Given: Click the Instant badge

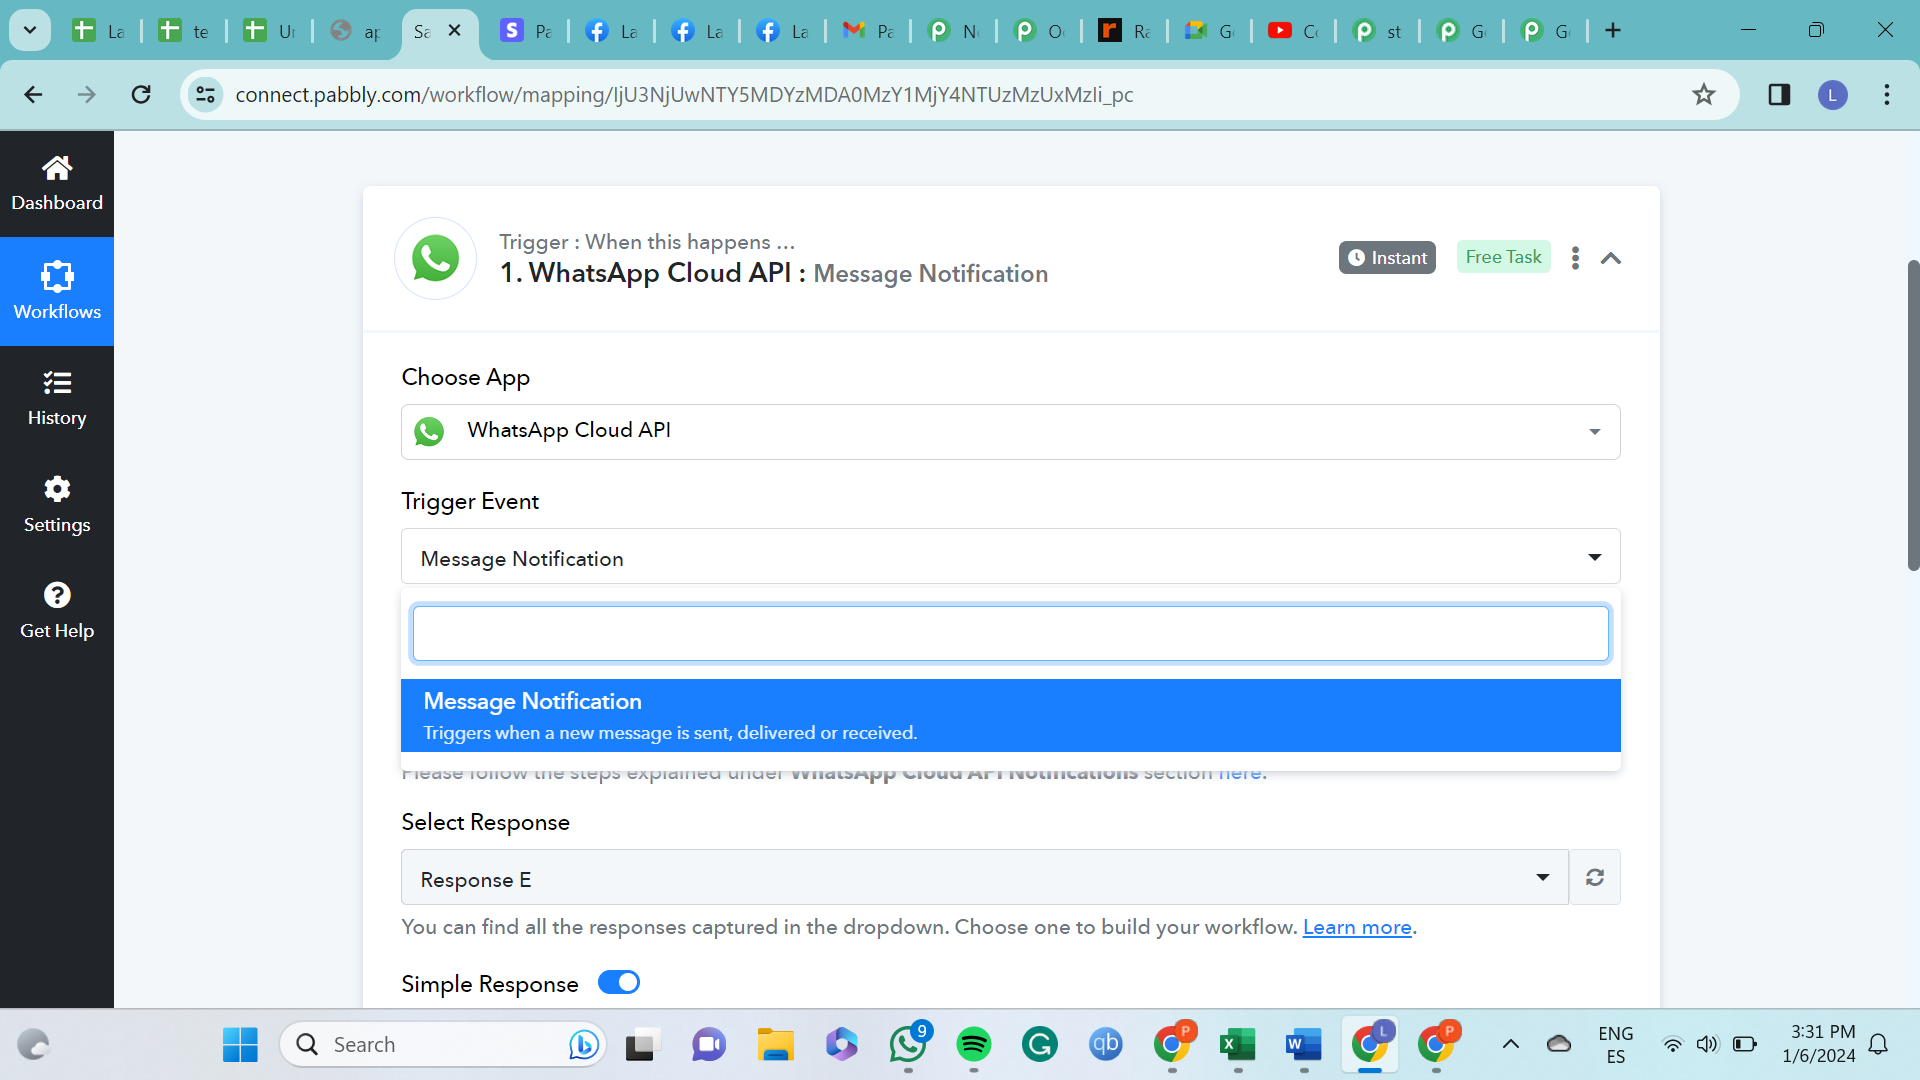Looking at the screenshot, I should click(1387, 258).
